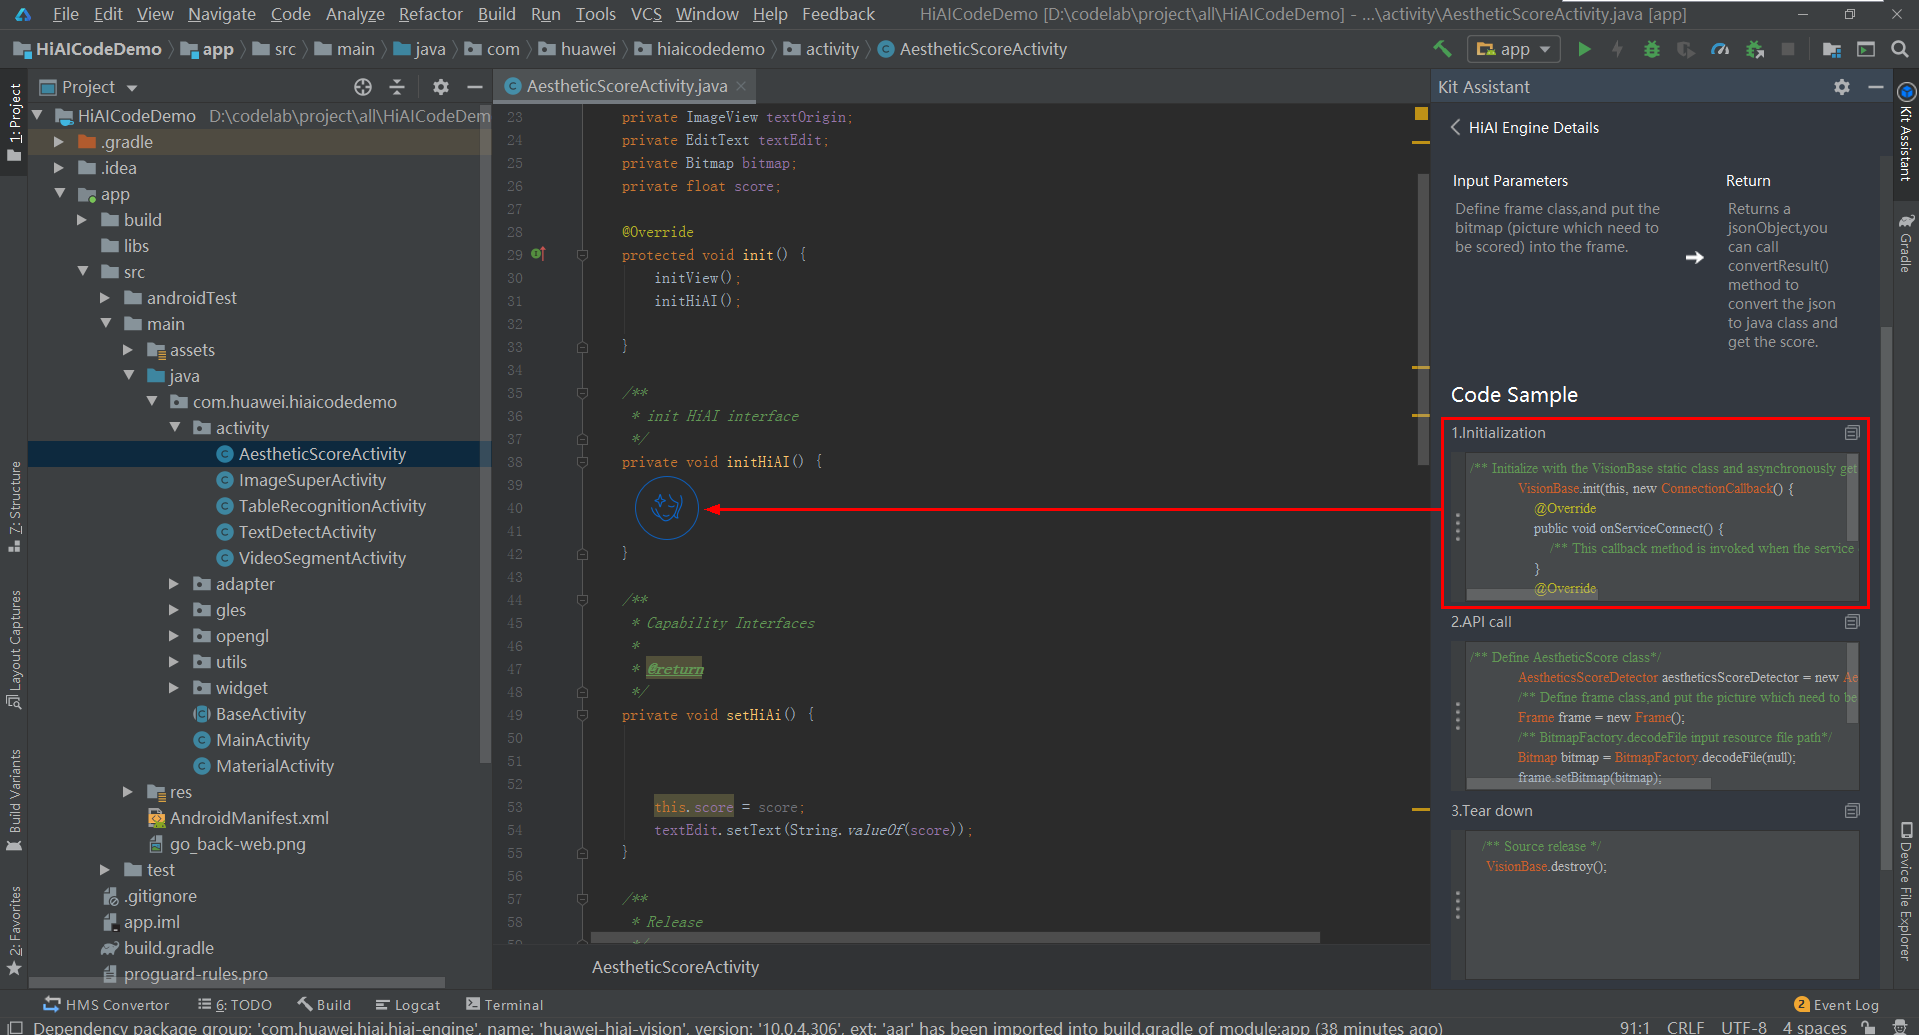The image size is (1919, 1035).
Task: Start debugging with the green bug icon
Action: point(1651,49)
